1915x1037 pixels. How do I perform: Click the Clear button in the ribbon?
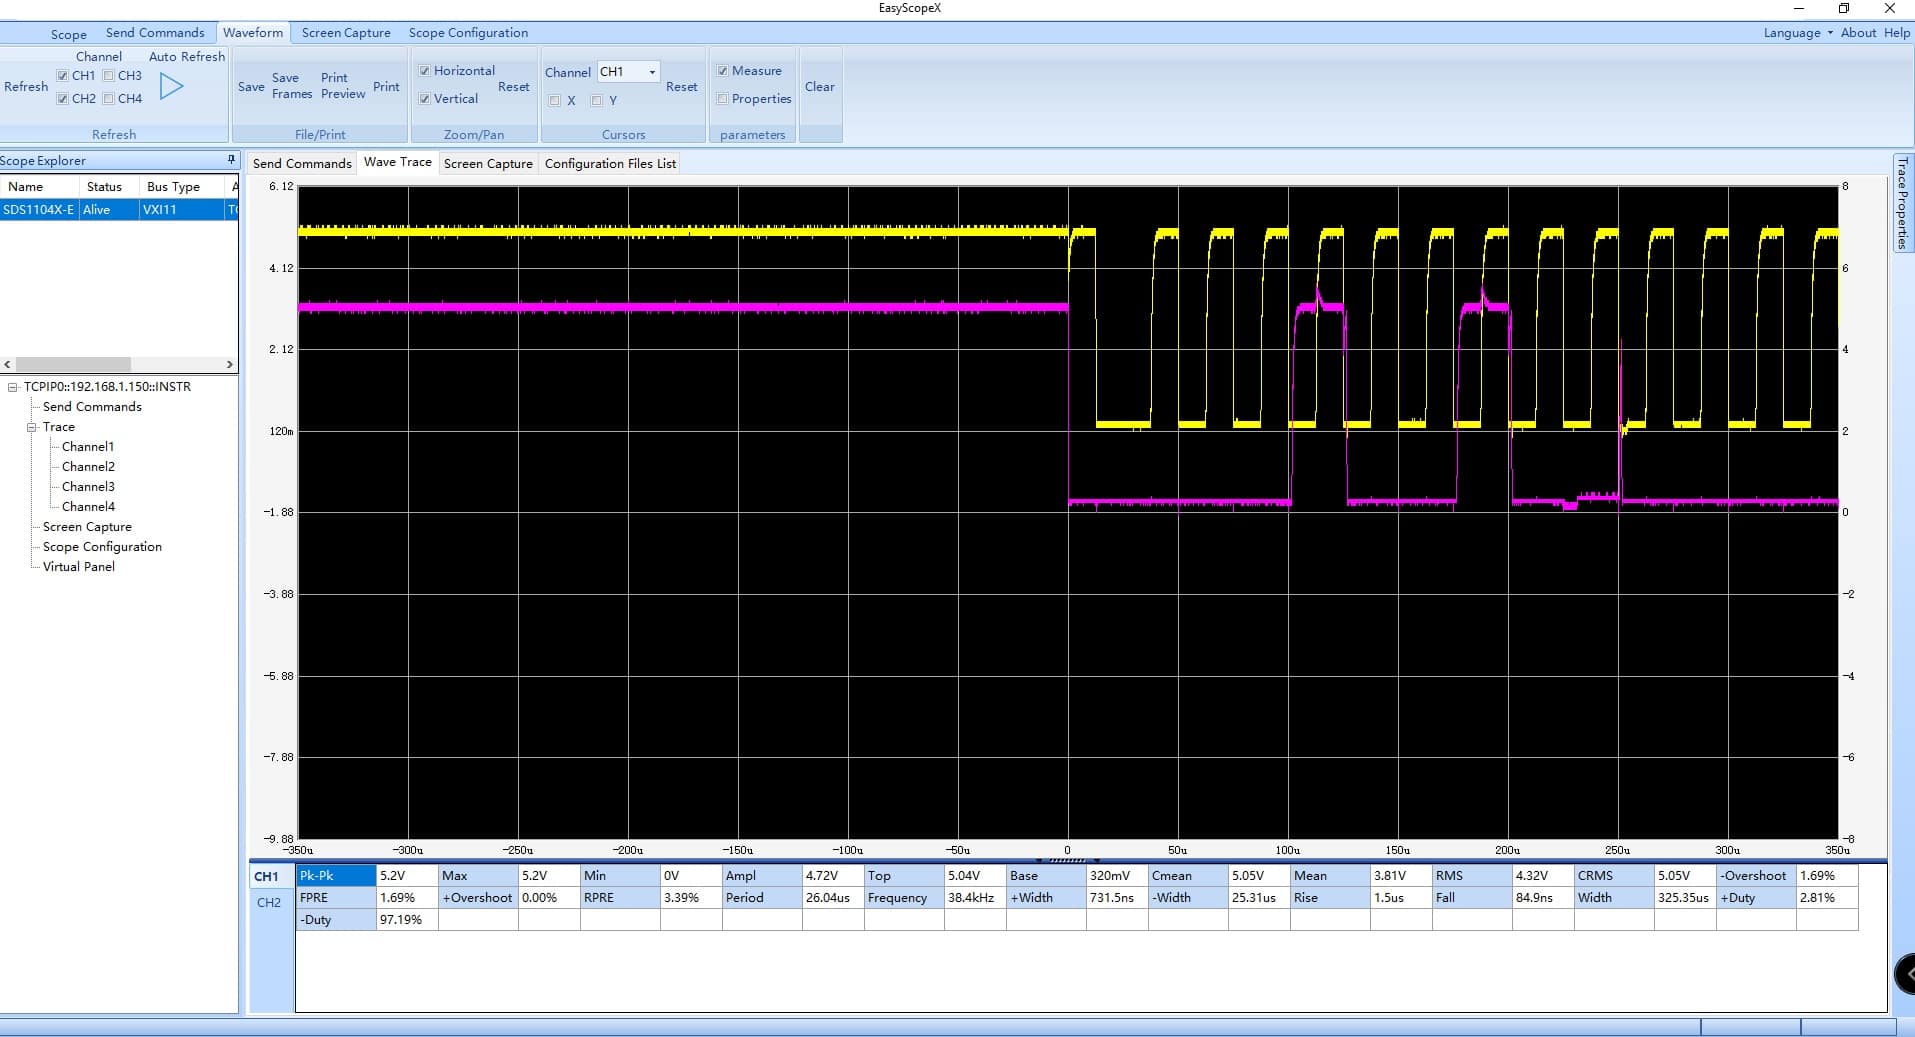tap(819, 87)
